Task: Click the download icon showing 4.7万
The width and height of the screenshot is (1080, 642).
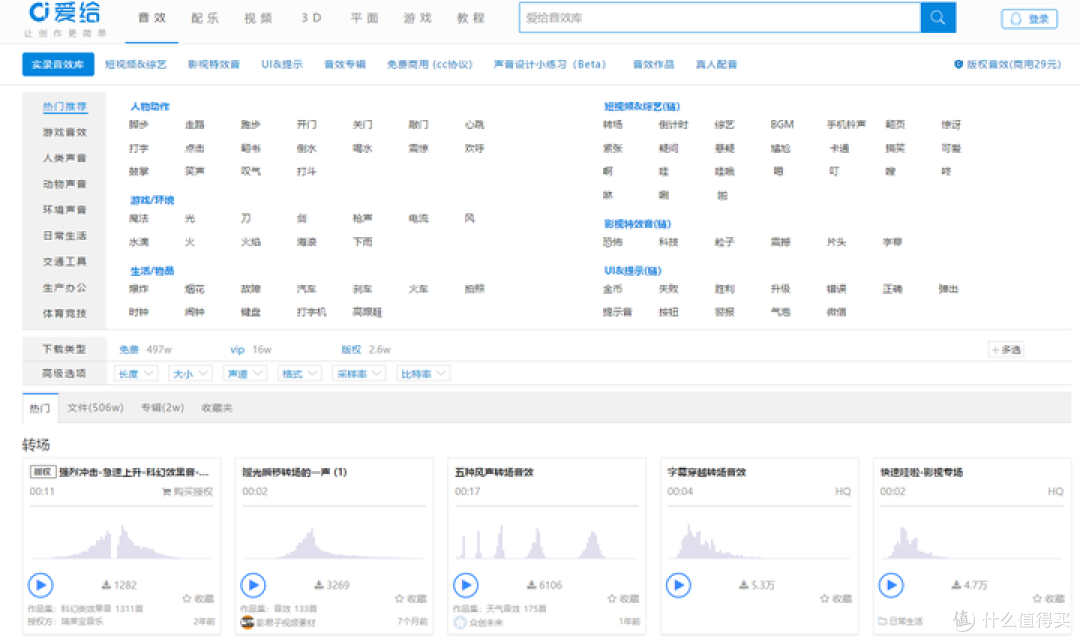Action: pos(957,585)
